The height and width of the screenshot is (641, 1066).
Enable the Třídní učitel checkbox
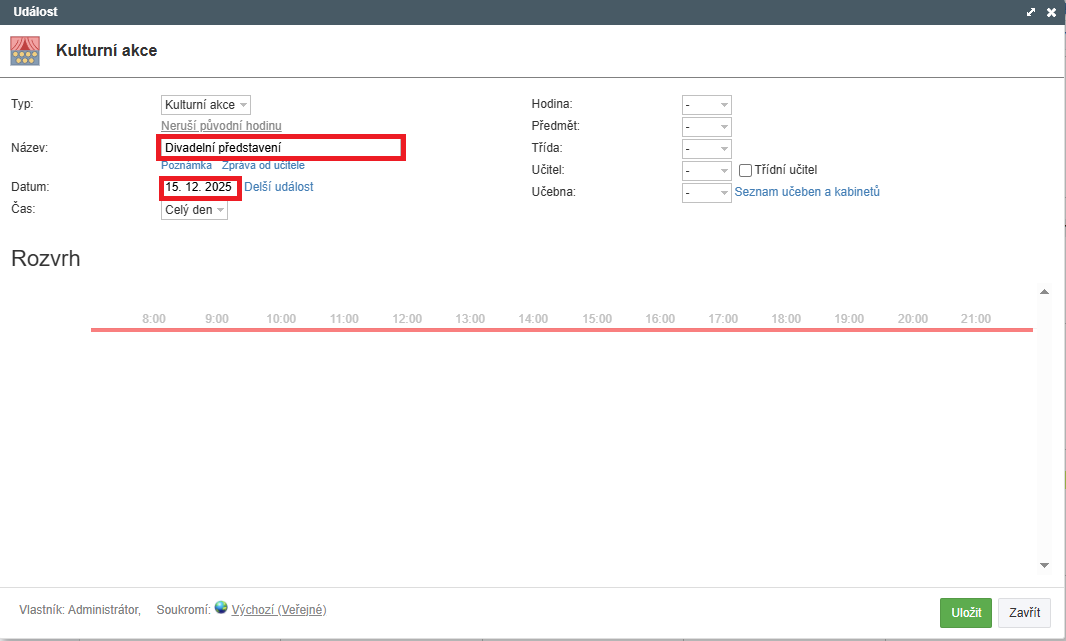(745, 170)
